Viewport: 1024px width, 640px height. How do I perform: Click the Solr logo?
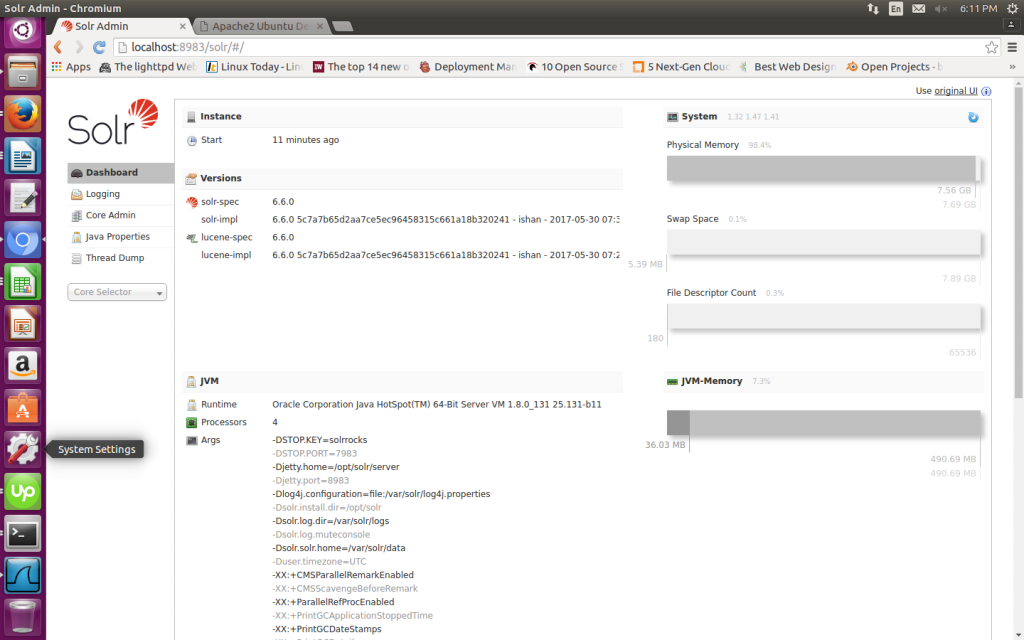113,122
